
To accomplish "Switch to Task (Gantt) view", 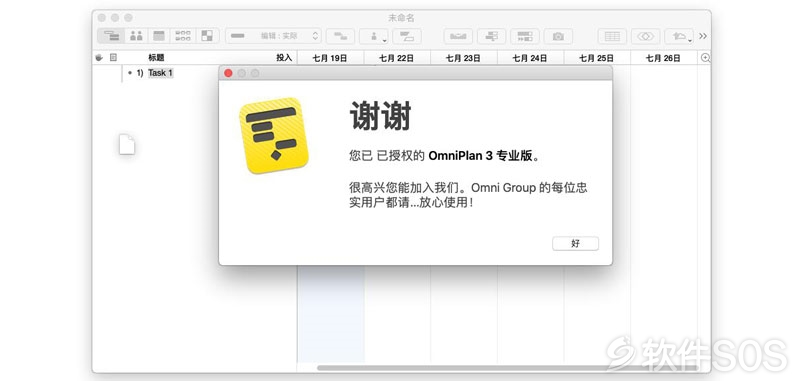I will coord(111,36).
